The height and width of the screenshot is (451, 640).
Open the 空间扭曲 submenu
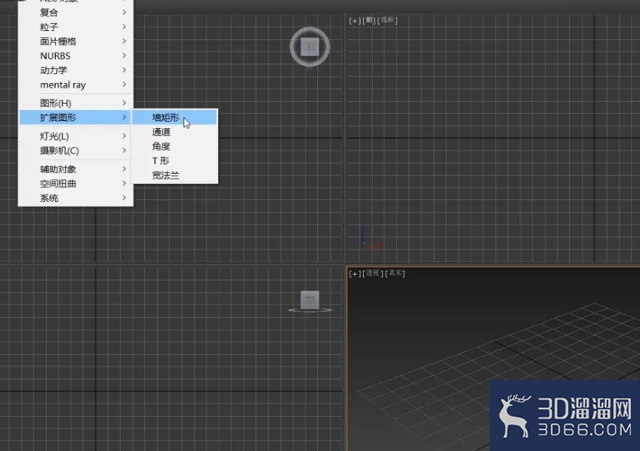point(76,184)
